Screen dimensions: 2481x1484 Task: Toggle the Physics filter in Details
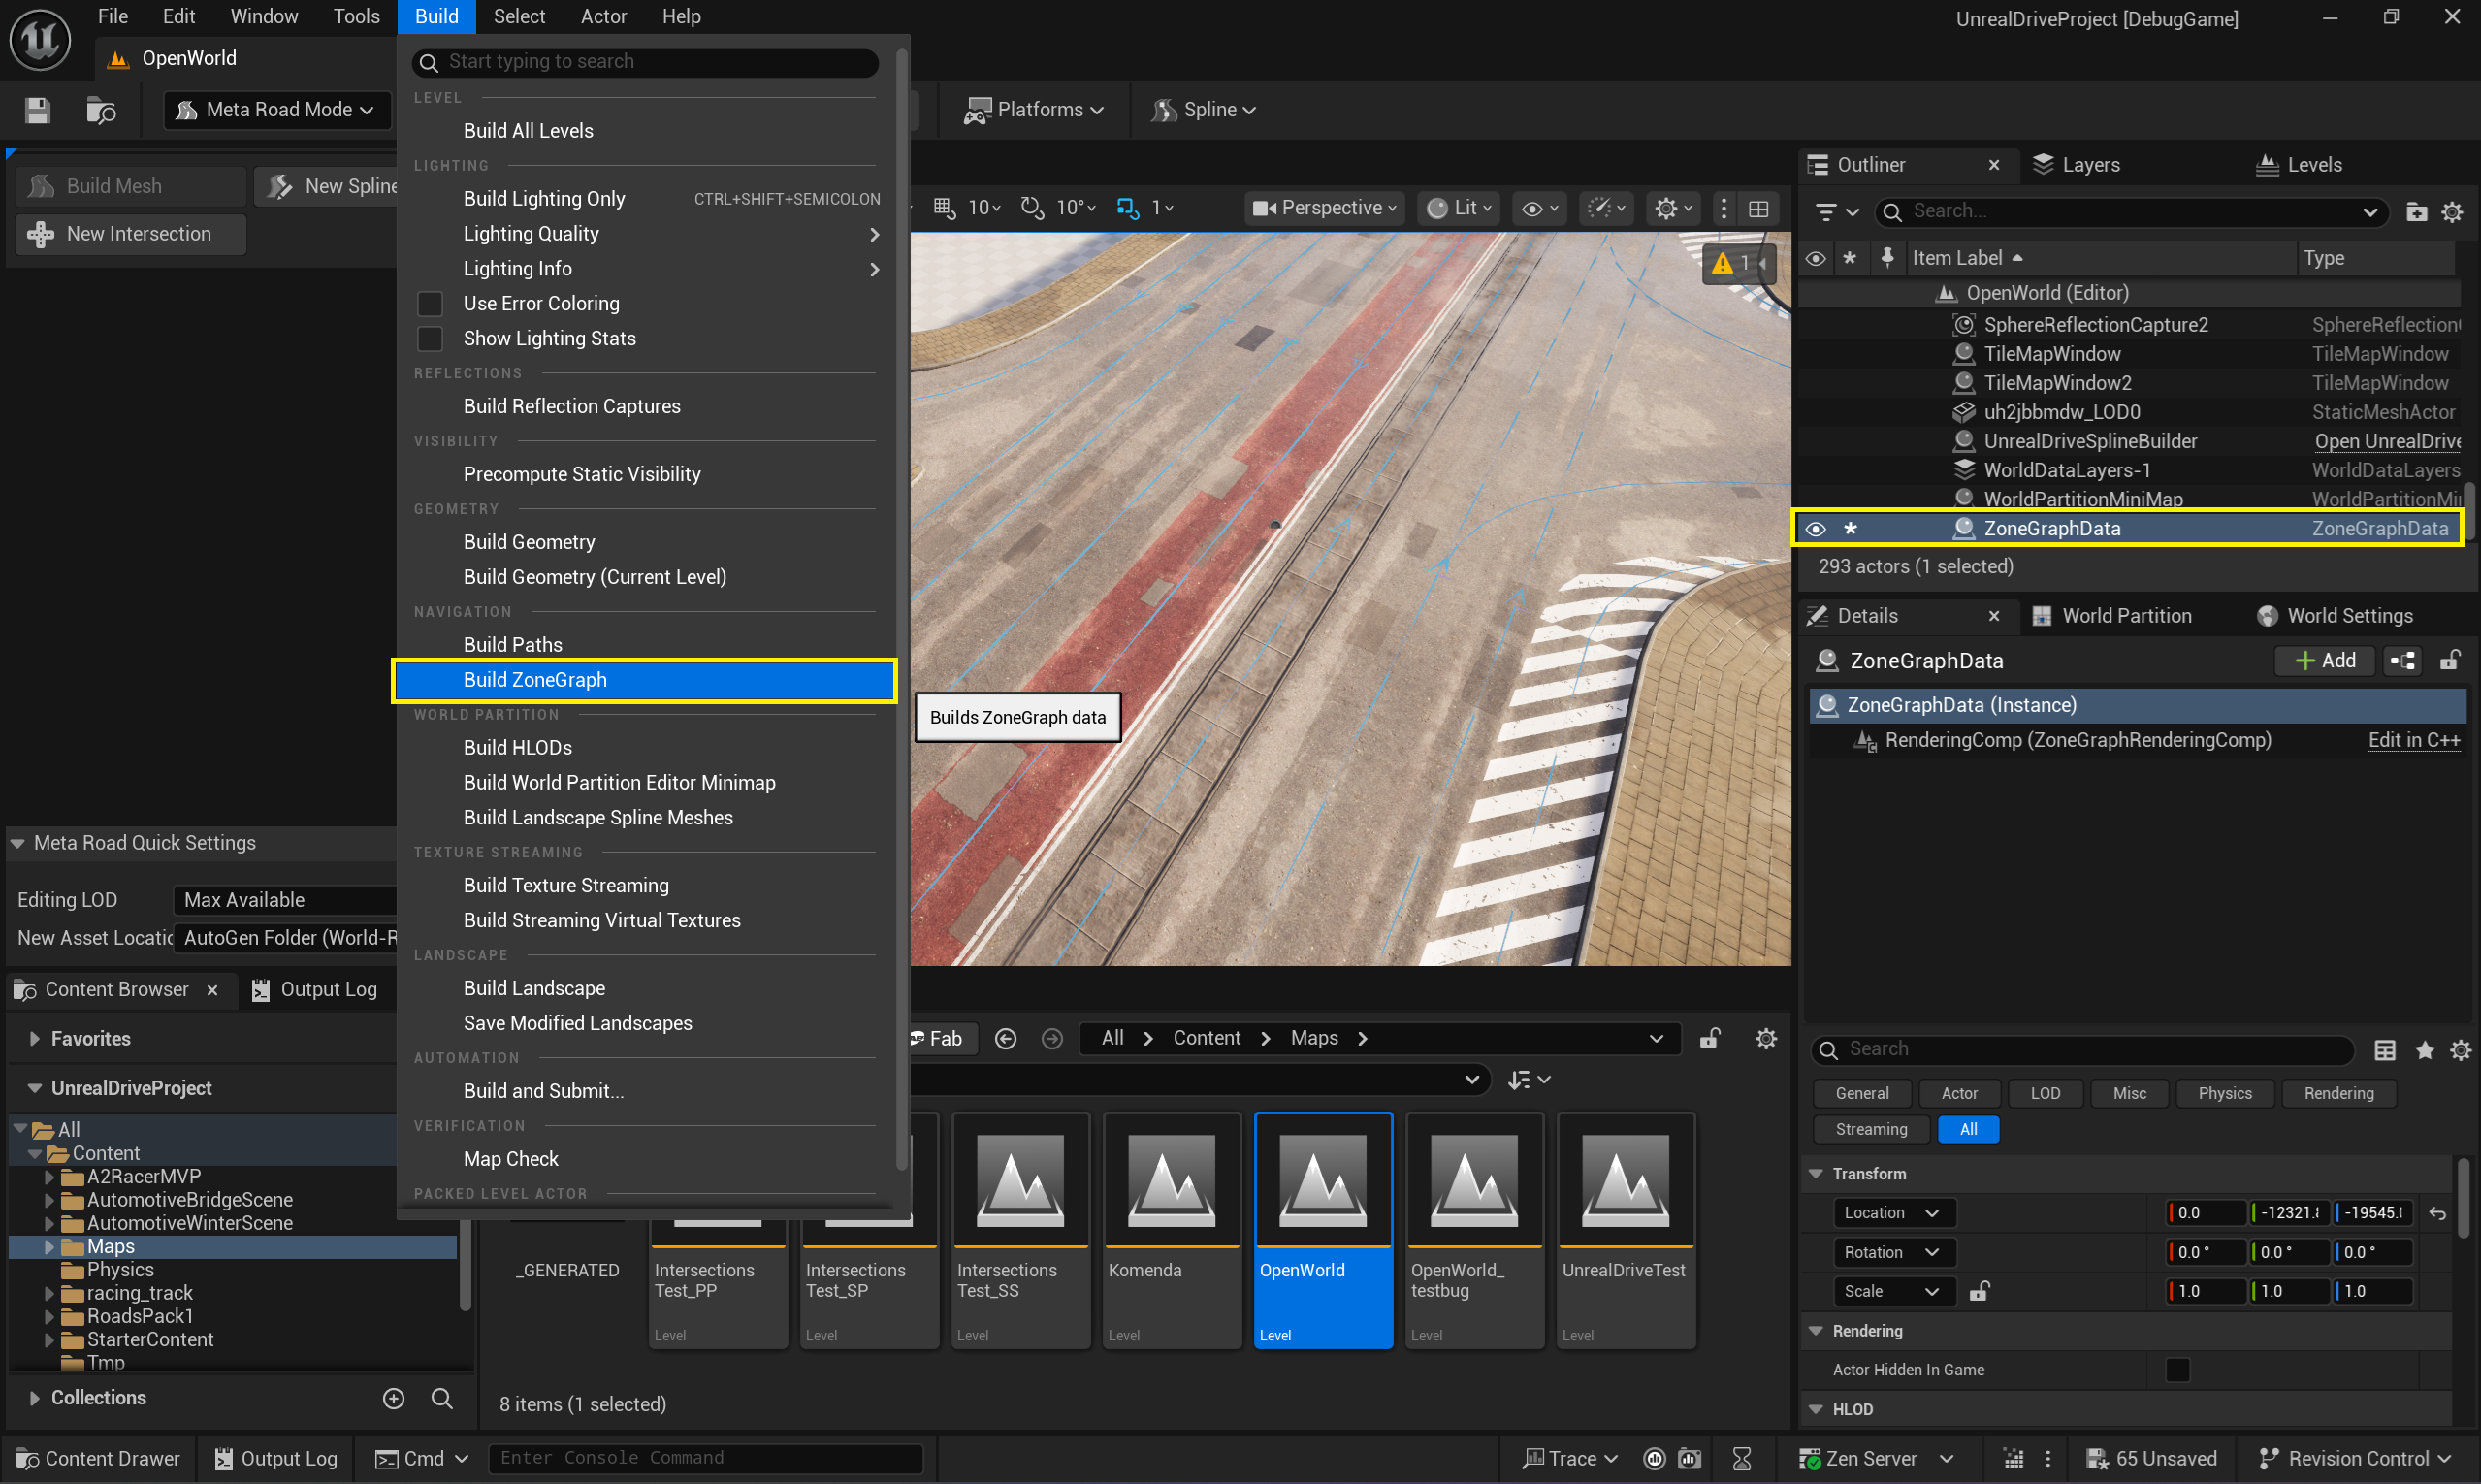point(2224,1094)
